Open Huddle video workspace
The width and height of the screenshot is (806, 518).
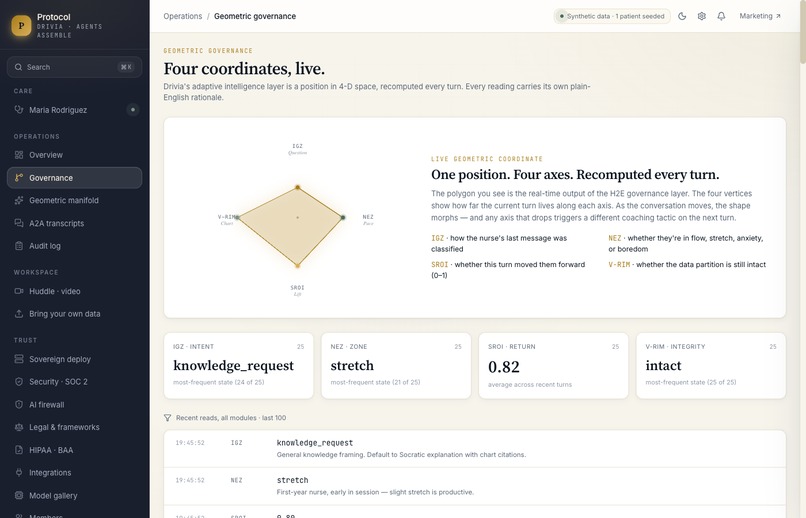(x=75, y=291)
